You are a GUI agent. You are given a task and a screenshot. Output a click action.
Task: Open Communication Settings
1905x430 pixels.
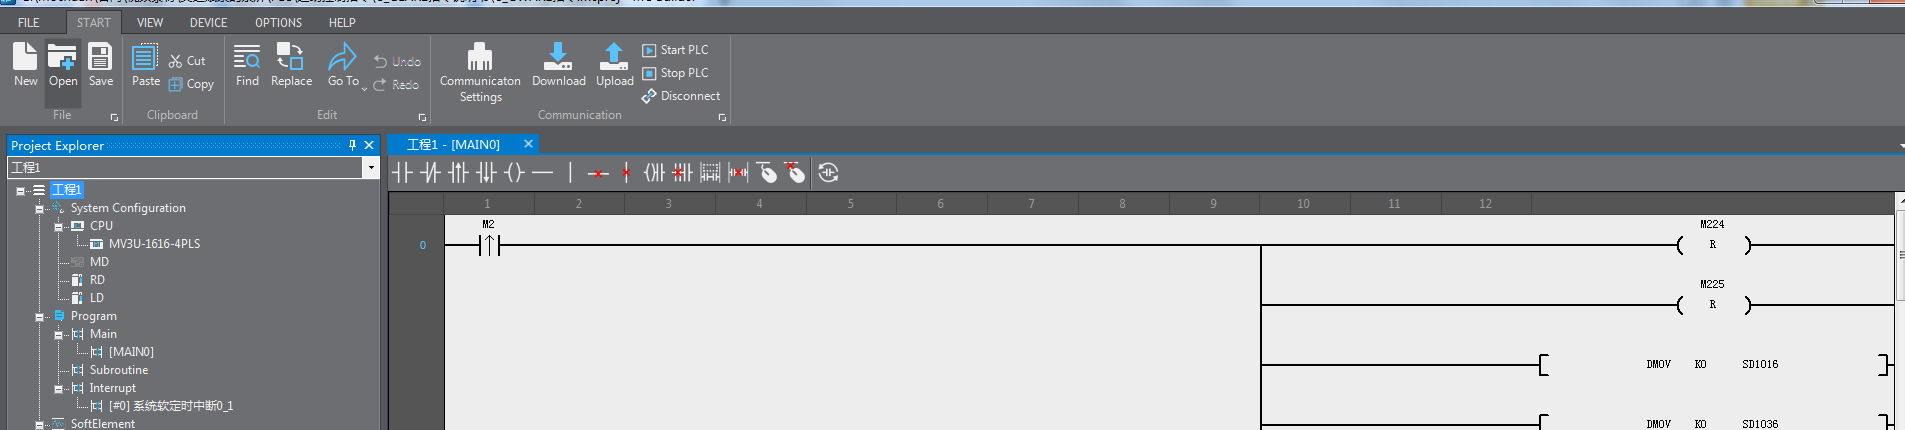(x=480, y=73)
